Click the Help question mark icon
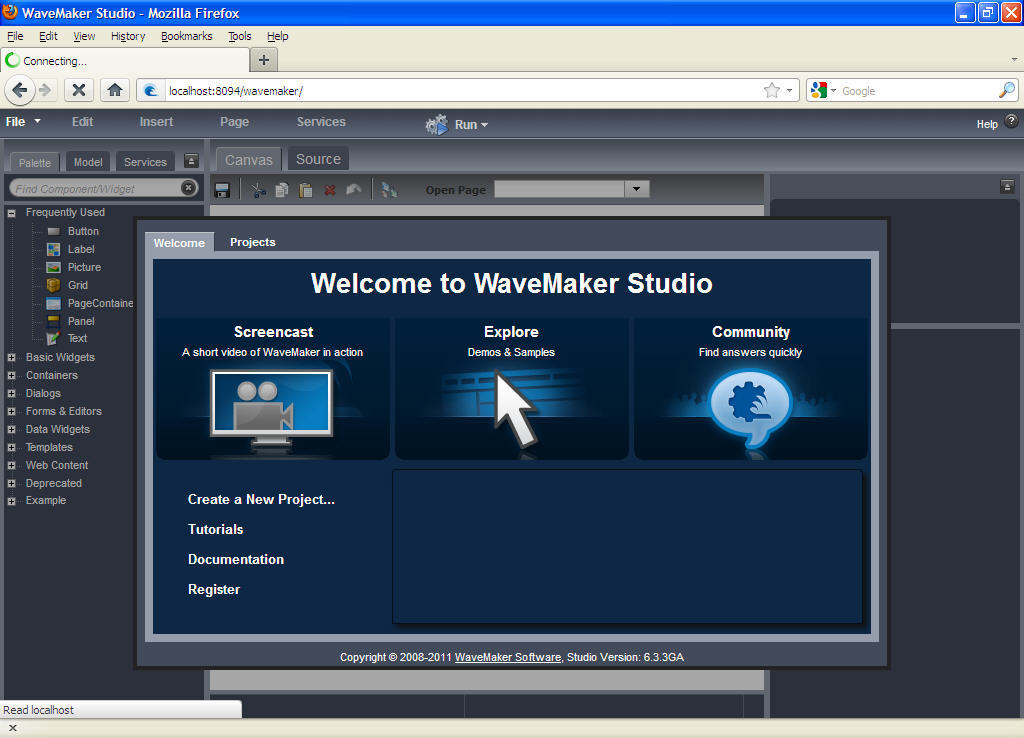The height and width of the screenshot is (738, 1024). 1011,121
